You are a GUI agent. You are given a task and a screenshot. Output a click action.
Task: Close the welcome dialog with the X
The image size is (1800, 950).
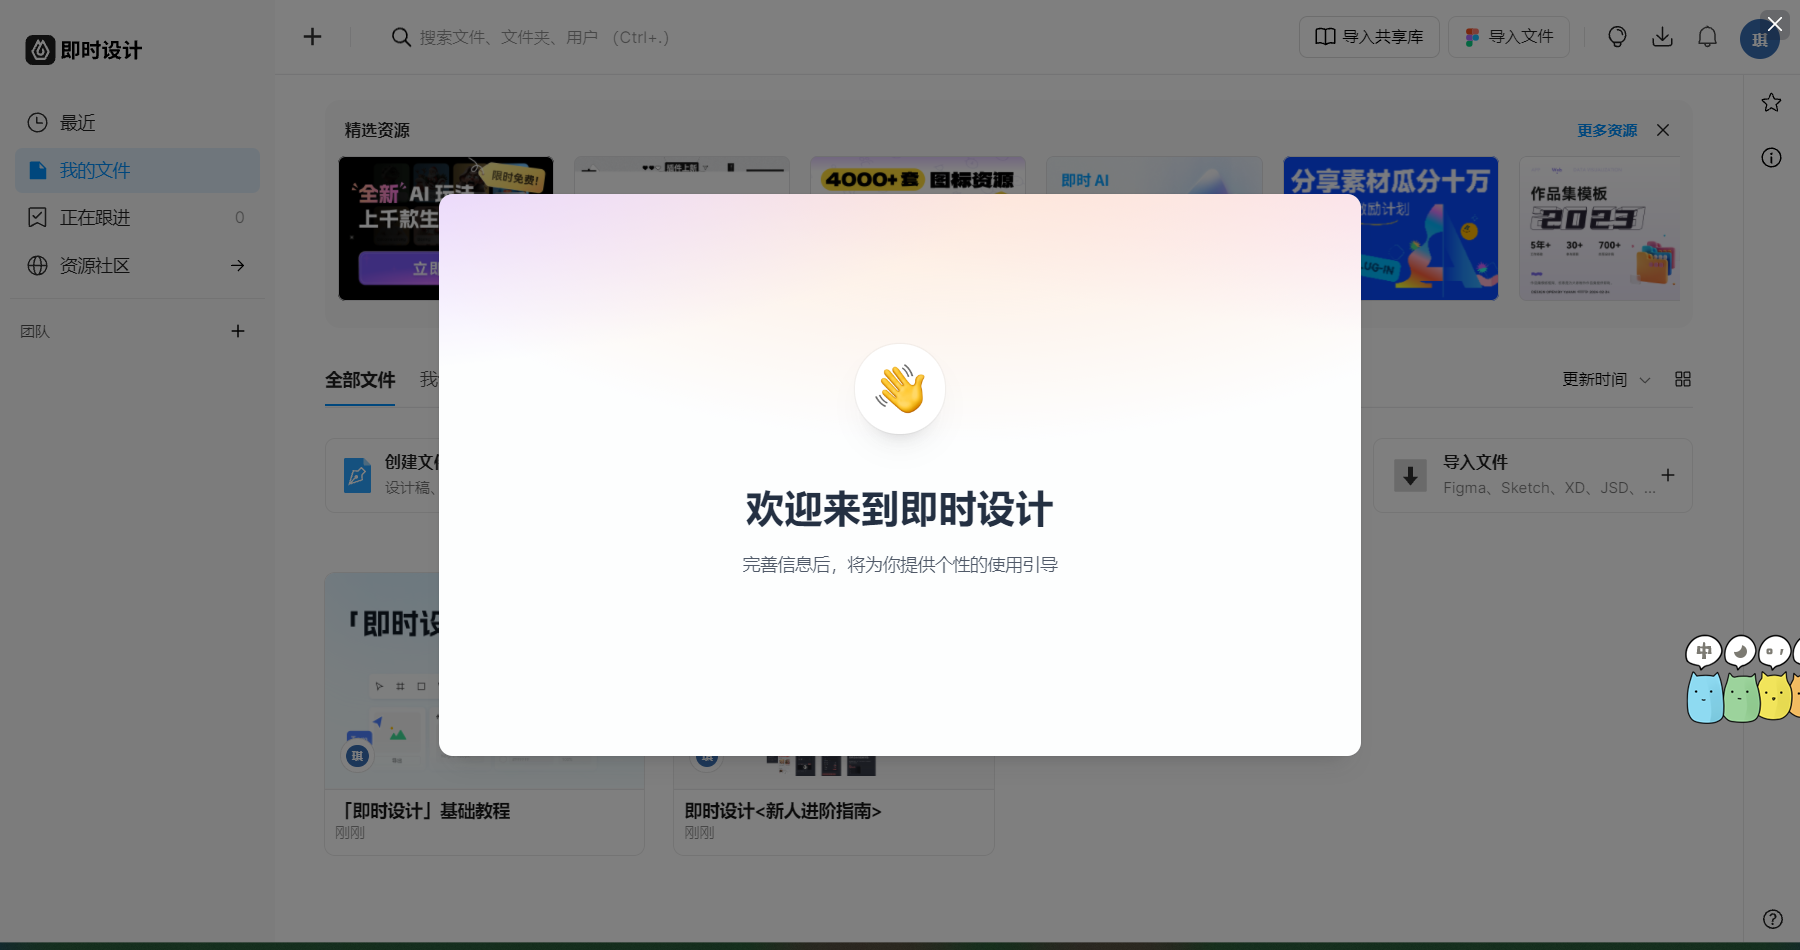[1775, 24]
